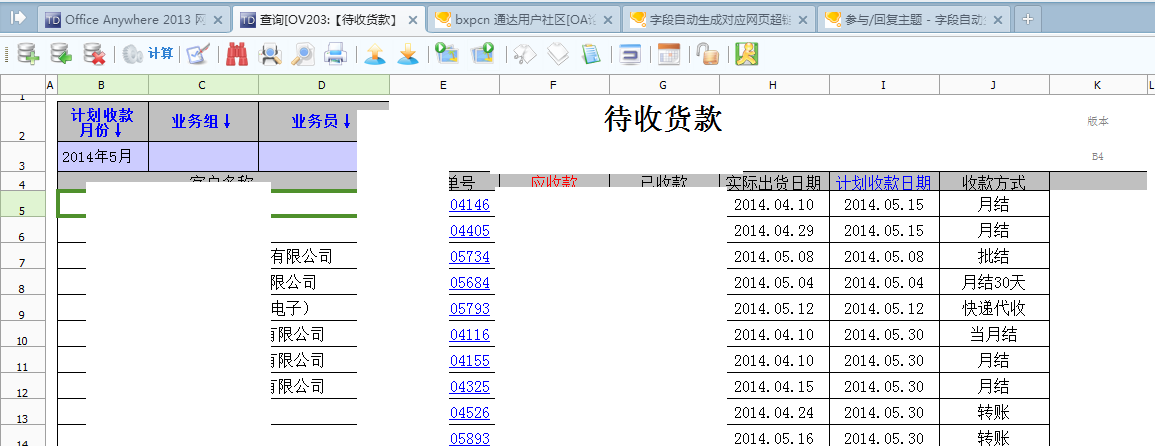Click the empty 业务组 input cell

coord(203,156)
